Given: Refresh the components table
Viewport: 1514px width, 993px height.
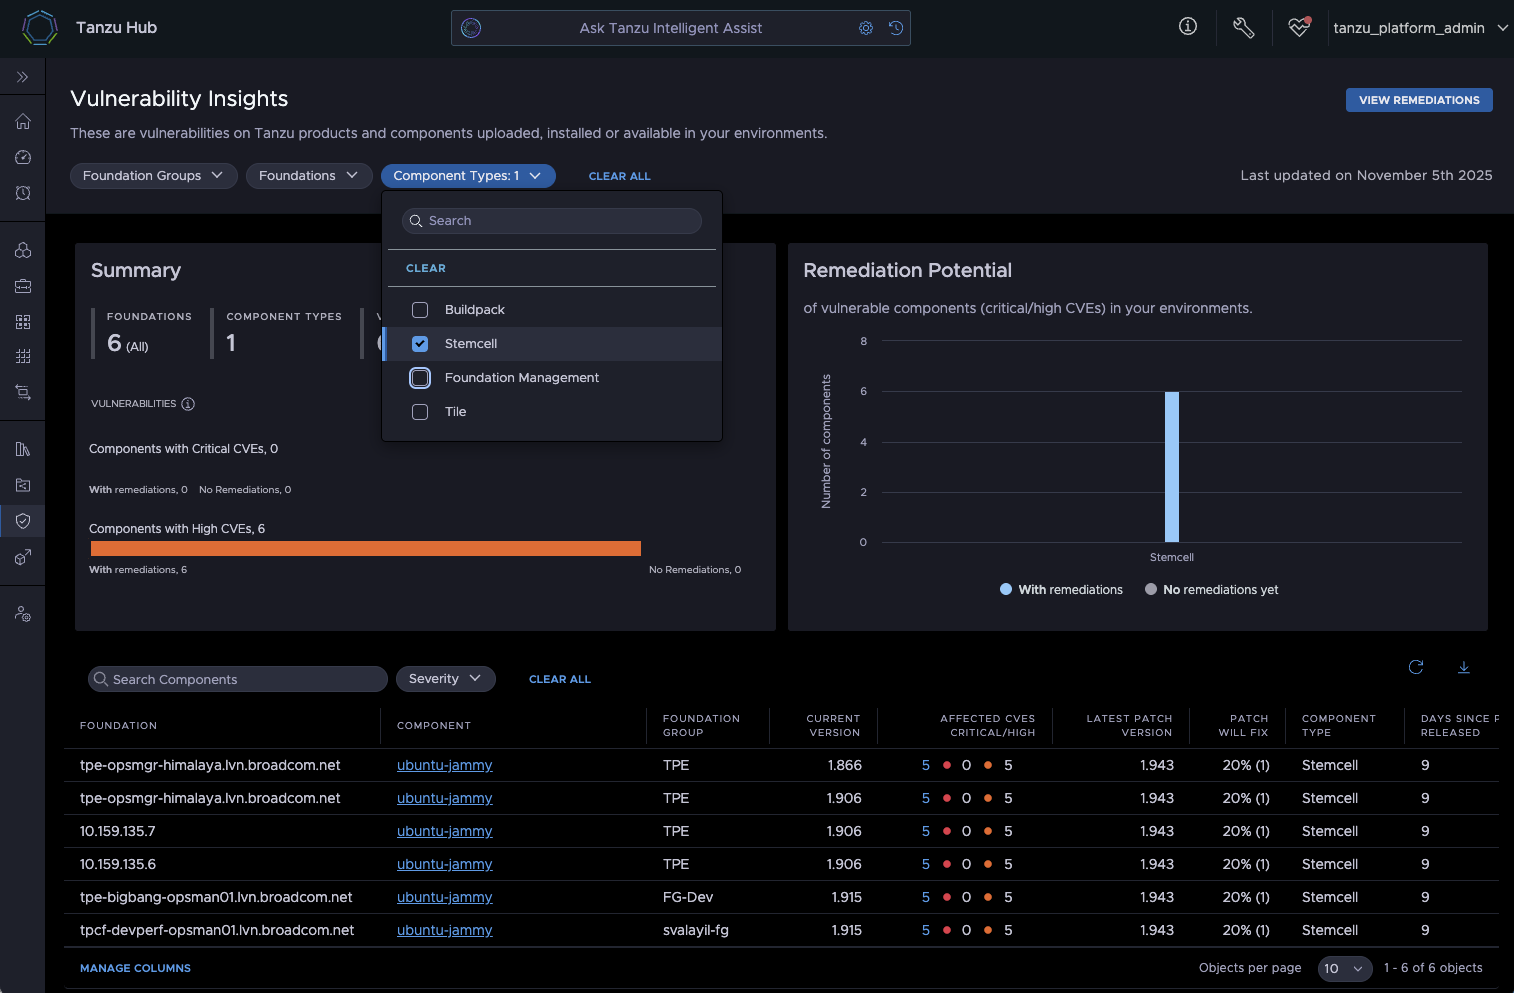Looking at the screenshot, I should click(x=1416, y=667).
